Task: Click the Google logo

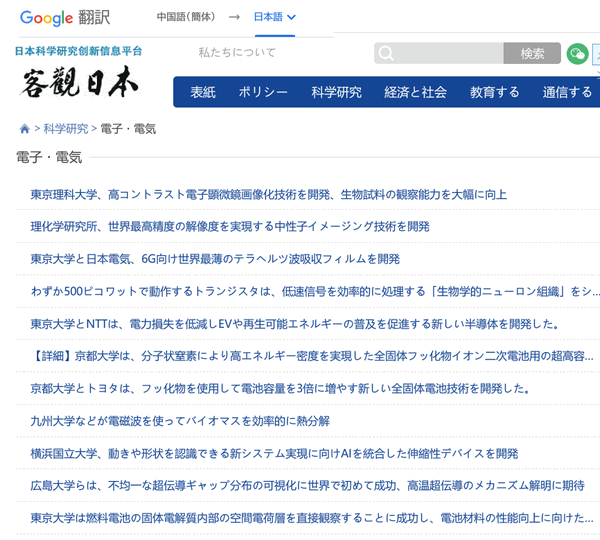Action: click(46, 17)
